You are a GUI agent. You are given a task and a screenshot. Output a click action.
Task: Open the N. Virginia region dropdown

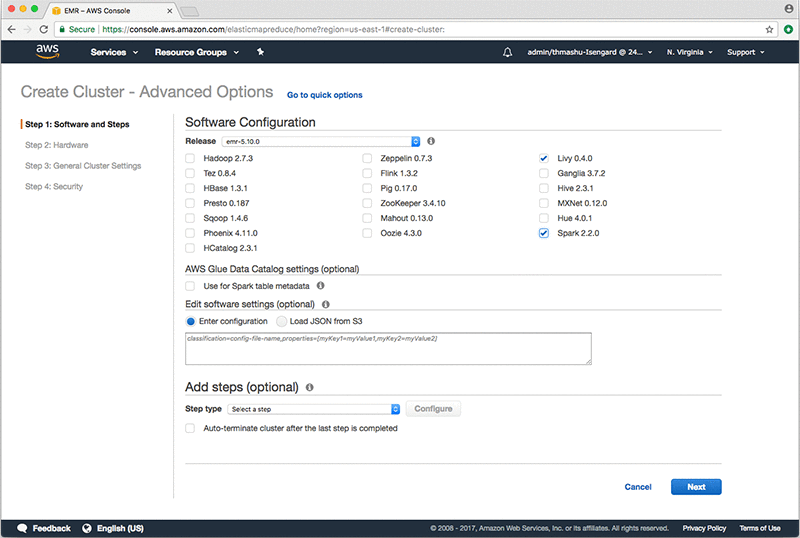coord(689,52)
